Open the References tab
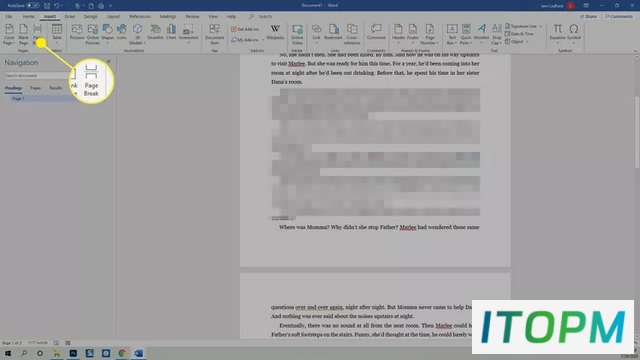Screen dimensions: 640x360 [x=140, y=16]
